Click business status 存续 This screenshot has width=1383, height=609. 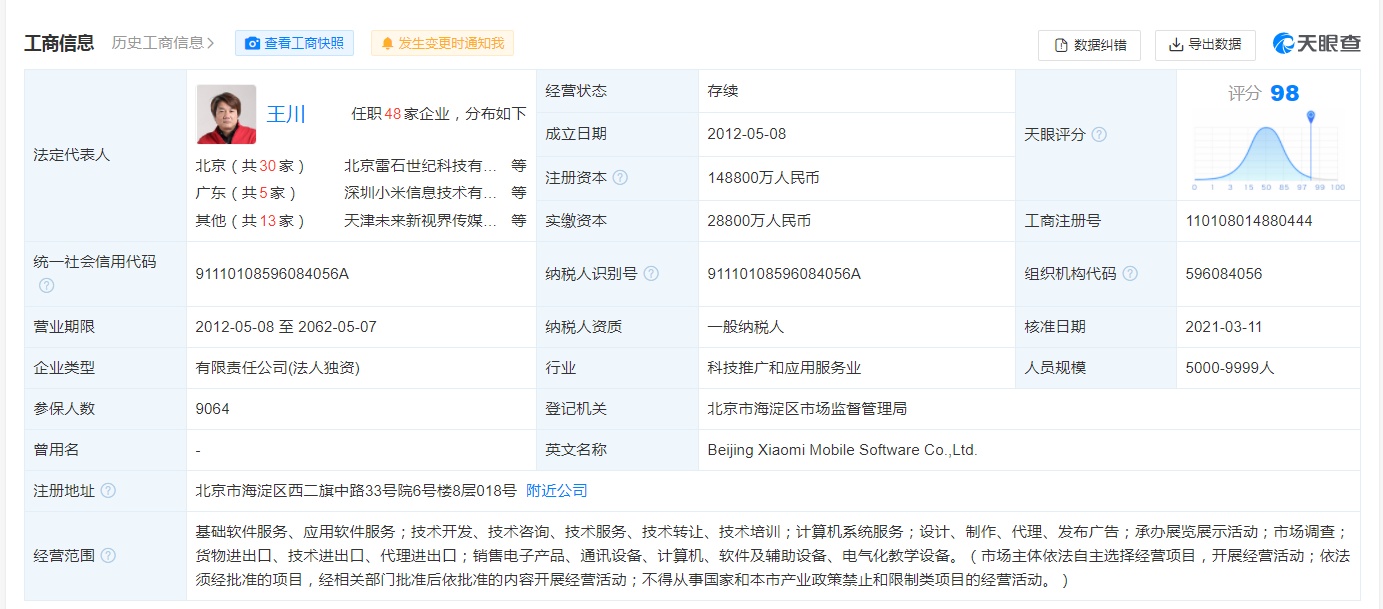722,91
